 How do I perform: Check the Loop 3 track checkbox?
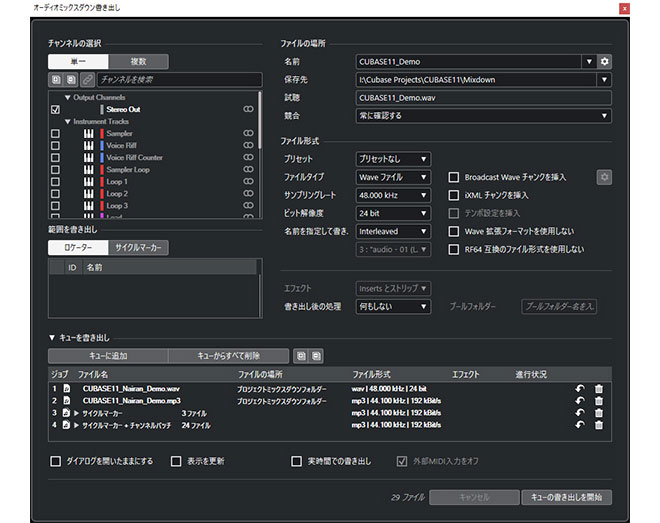(55, 206)
